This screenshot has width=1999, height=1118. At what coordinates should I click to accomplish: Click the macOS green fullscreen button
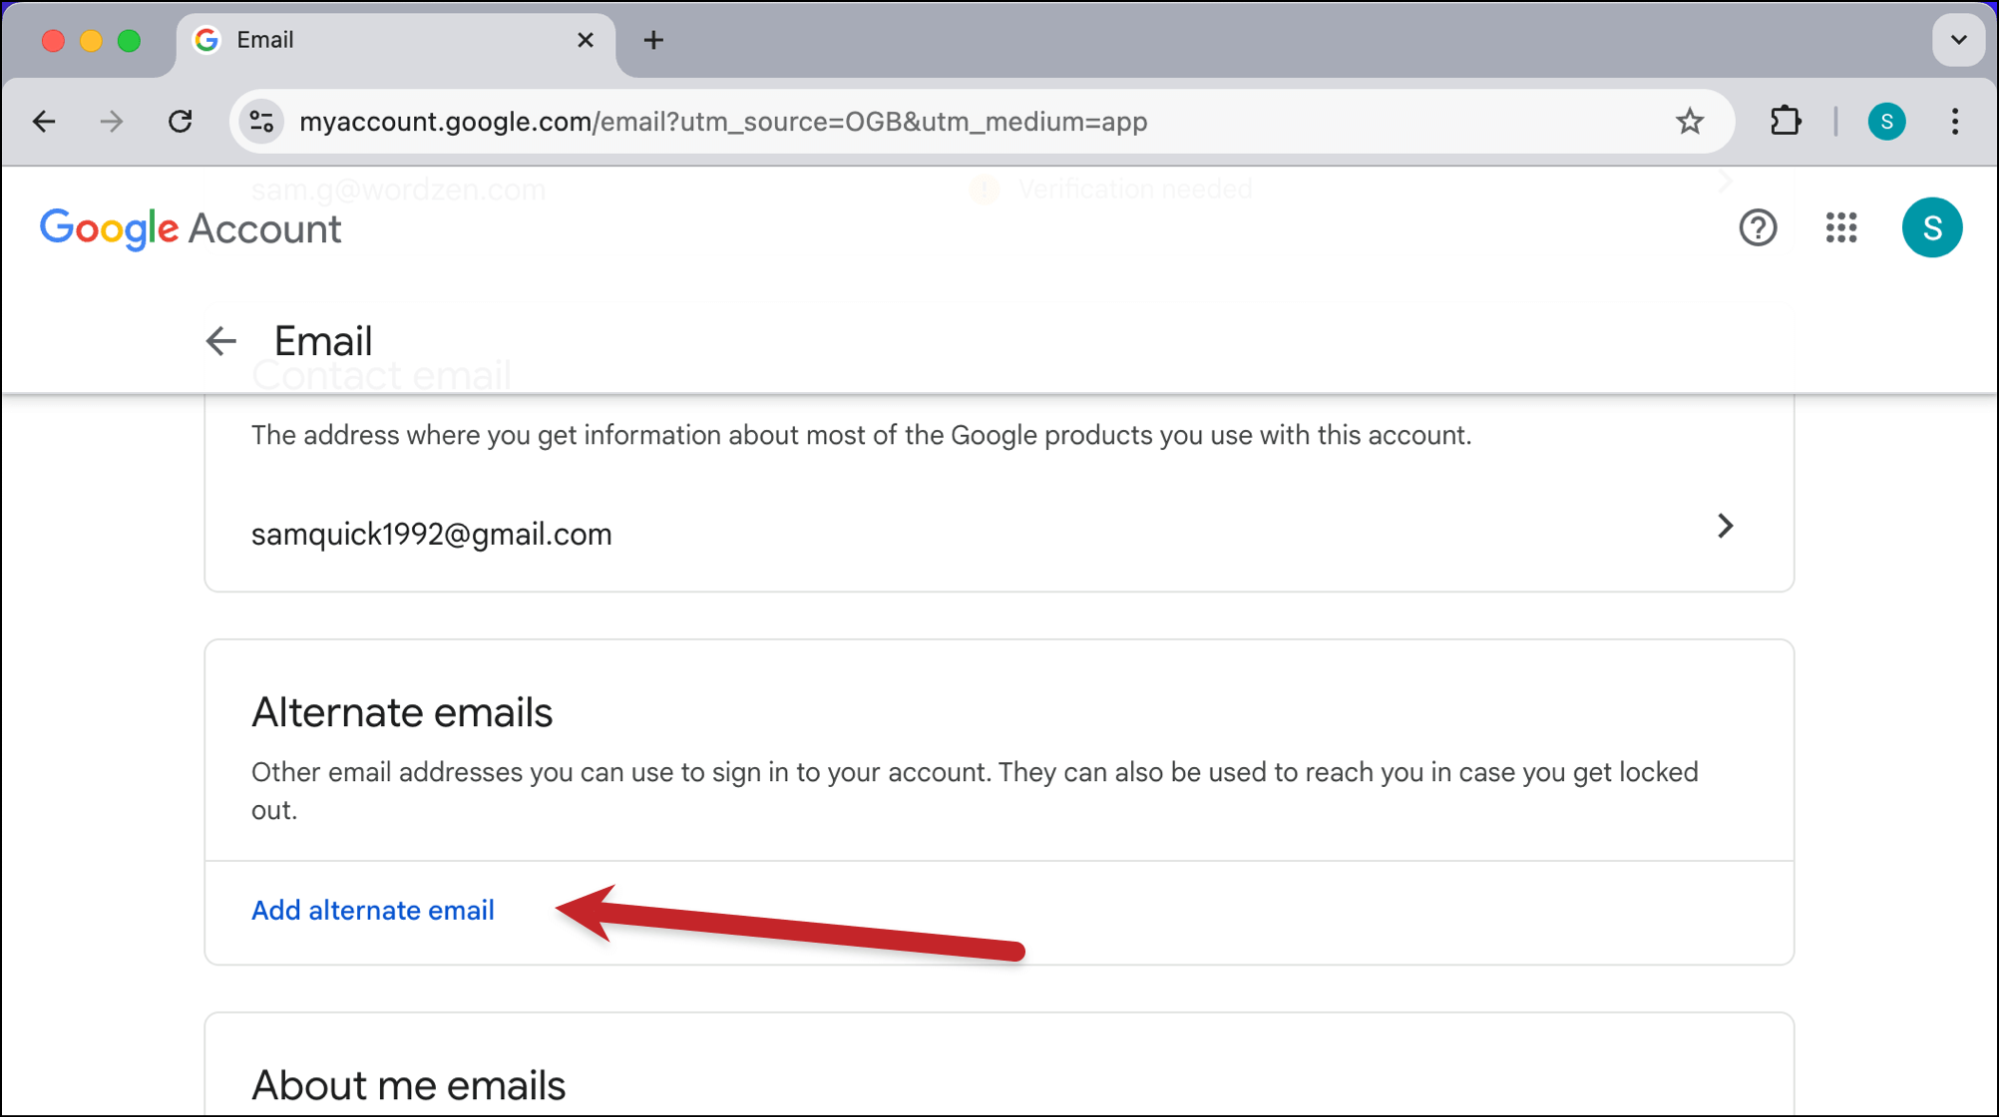pyautogui.click(x=129, y=40)
